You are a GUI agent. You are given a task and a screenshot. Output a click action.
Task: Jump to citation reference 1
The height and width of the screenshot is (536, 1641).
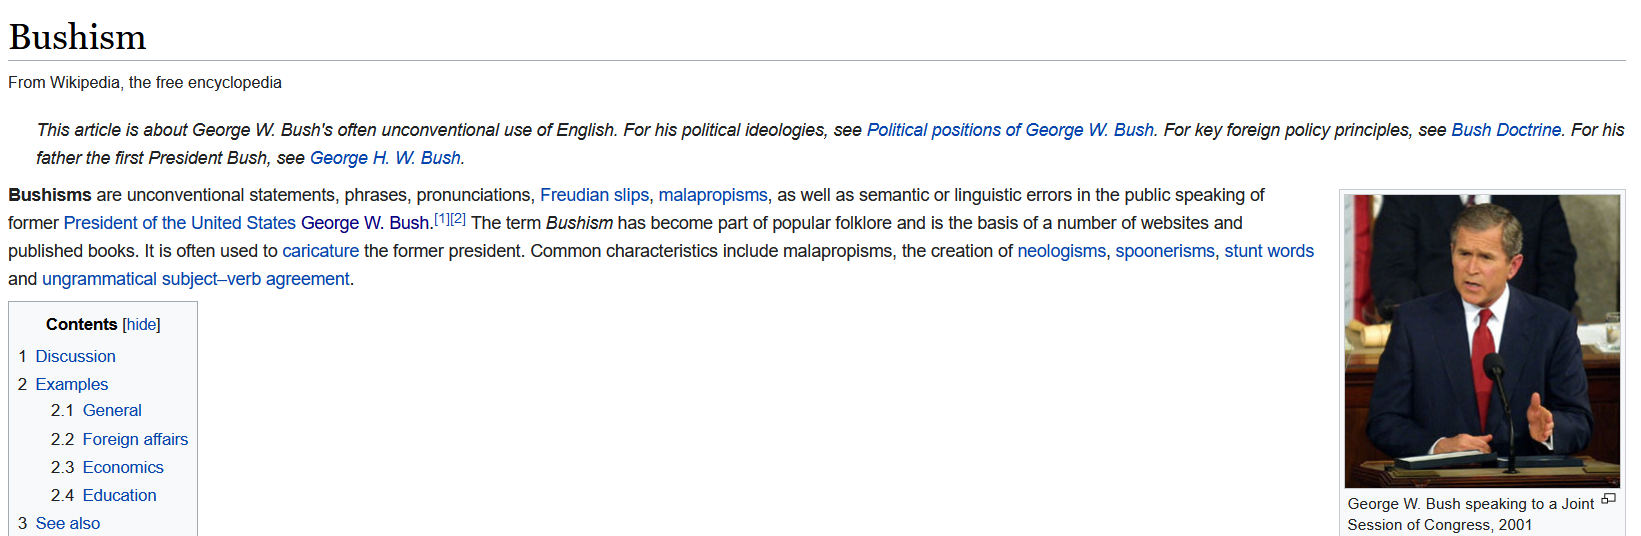point(442,218)
